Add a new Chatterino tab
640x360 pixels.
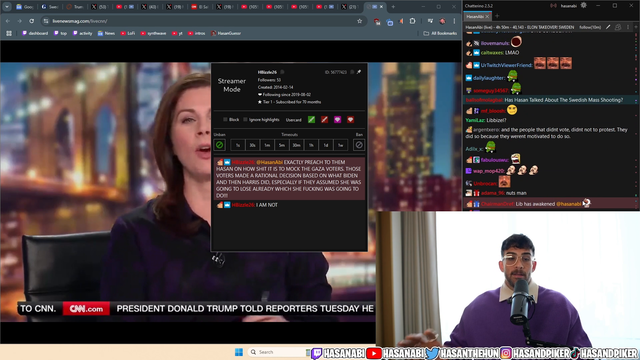click(497, 16)
